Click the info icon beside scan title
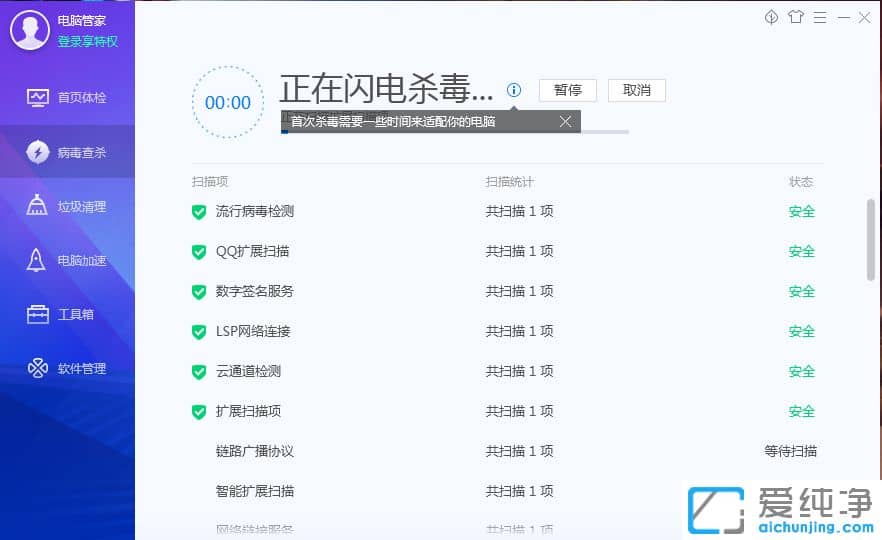Image resolution: width=882 pixels, height=540 pixels. [514, 90]
